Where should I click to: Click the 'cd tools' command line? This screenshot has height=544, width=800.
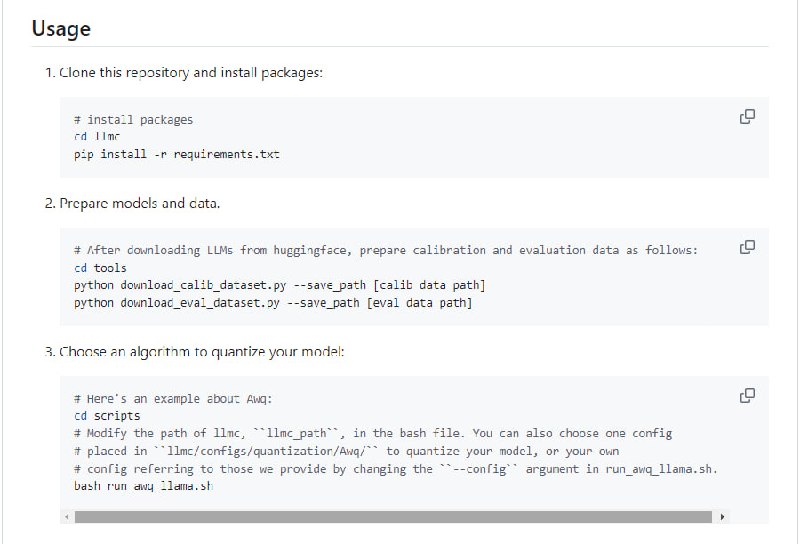pyautogui.click(x=100, y=267)
